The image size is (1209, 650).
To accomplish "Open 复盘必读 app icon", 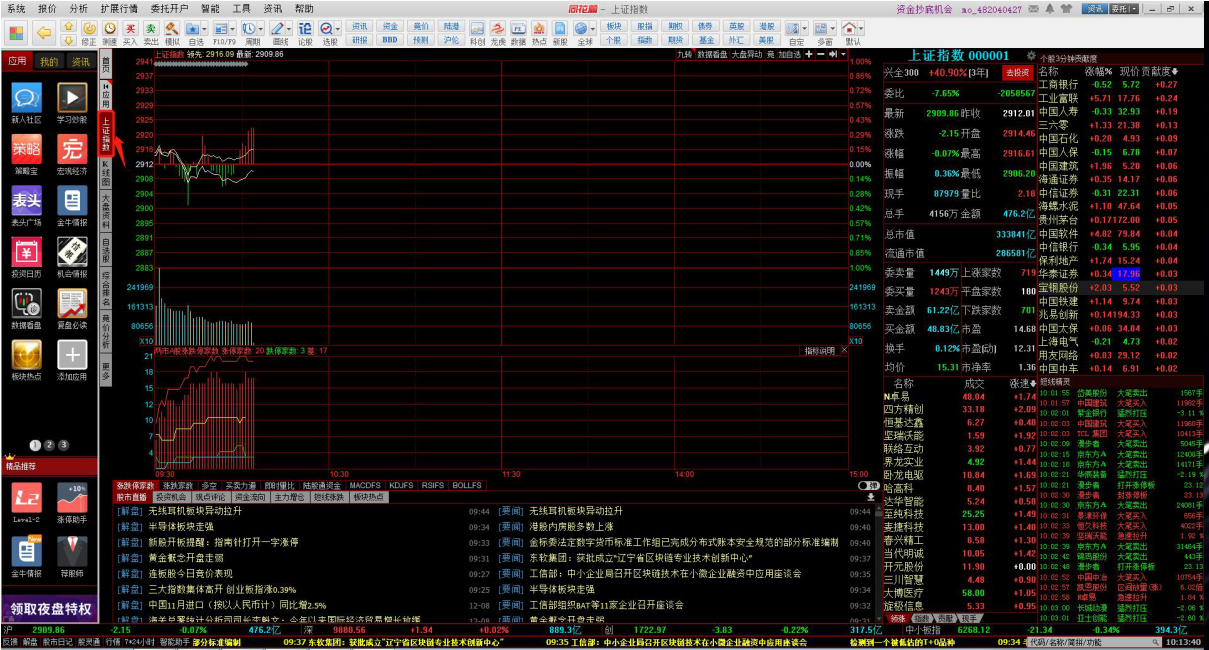I will click(71, 311).
